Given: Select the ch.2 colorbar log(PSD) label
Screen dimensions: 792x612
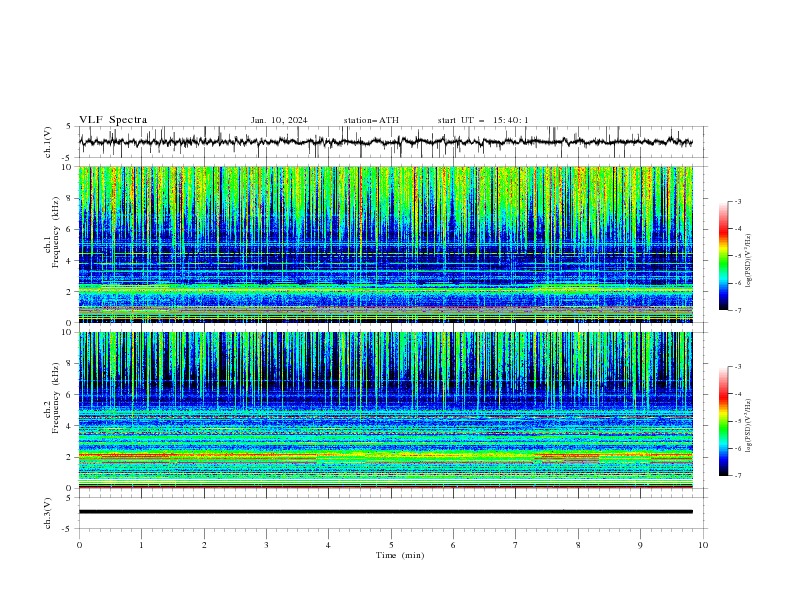Looking at the screenshot, I should 749,426.
